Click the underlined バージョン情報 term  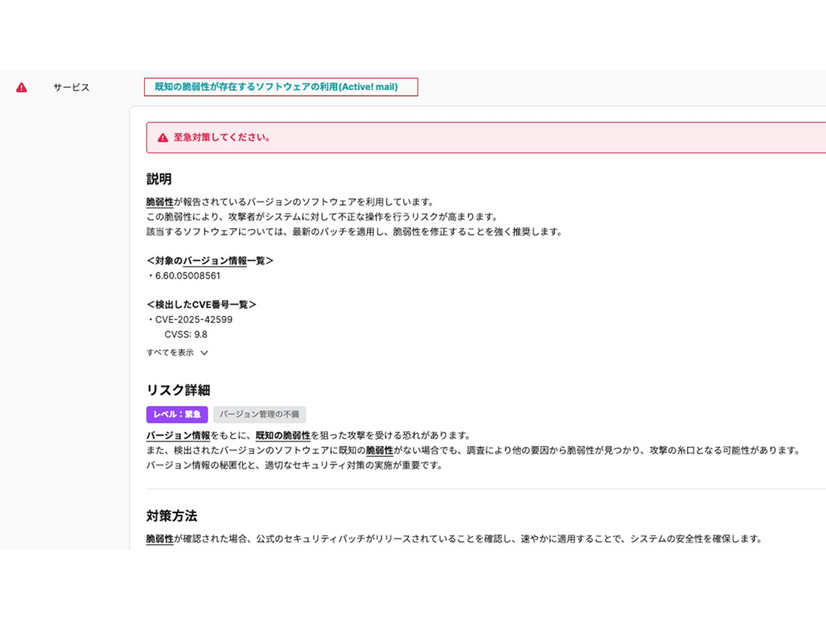coord(168,437)
